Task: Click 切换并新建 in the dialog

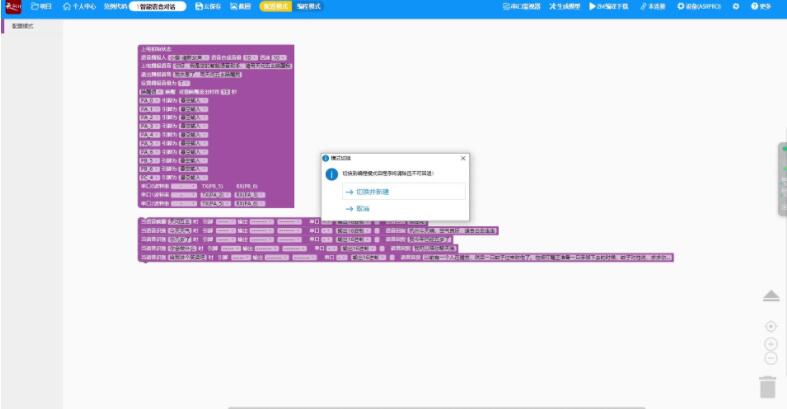Action: pyautogui.click(x=404, y=192)
